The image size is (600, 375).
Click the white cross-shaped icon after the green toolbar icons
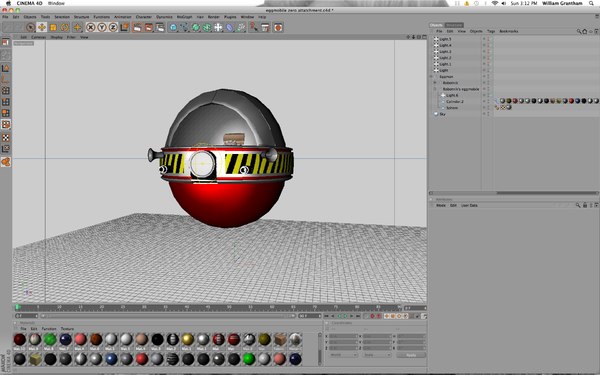(x=218, y=27)
